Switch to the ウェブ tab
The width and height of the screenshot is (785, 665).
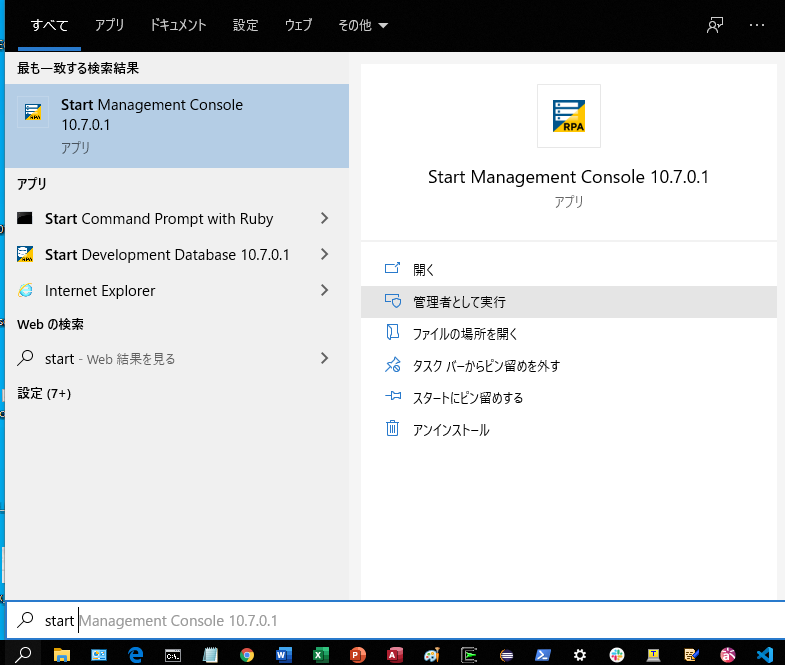coord(298,25)
